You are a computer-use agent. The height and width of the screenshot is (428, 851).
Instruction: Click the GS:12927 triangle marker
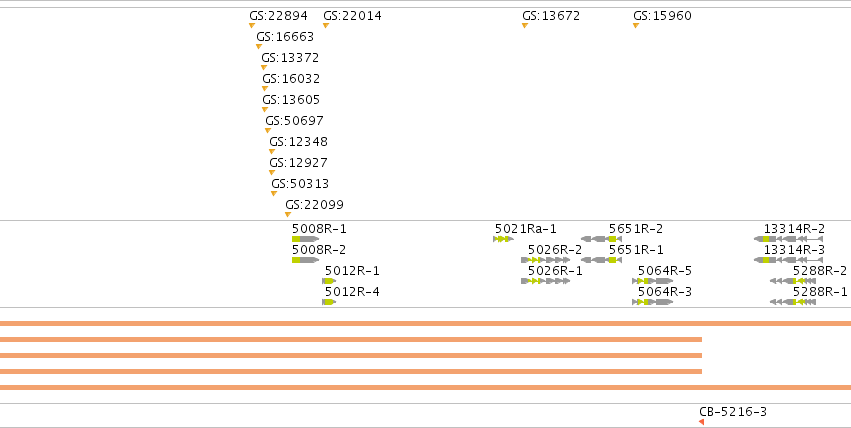point(272,173)
